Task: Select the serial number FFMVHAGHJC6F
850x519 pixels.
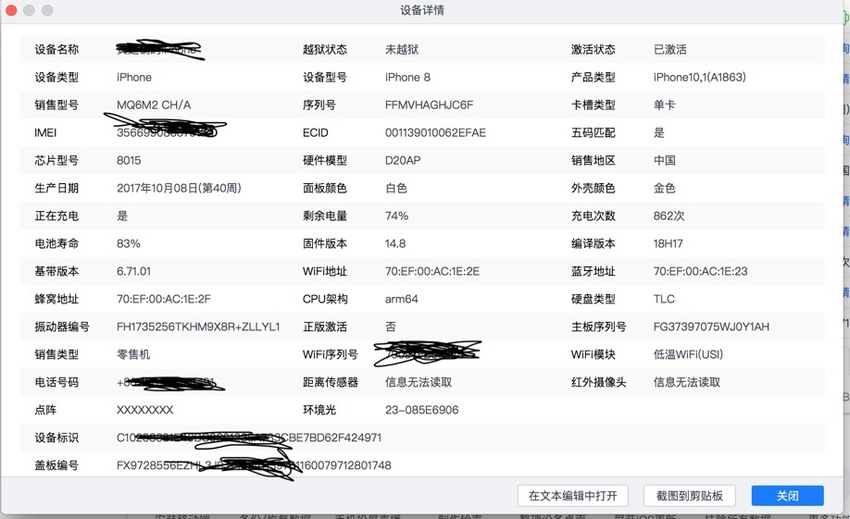Action: click(x=429, y=105)
